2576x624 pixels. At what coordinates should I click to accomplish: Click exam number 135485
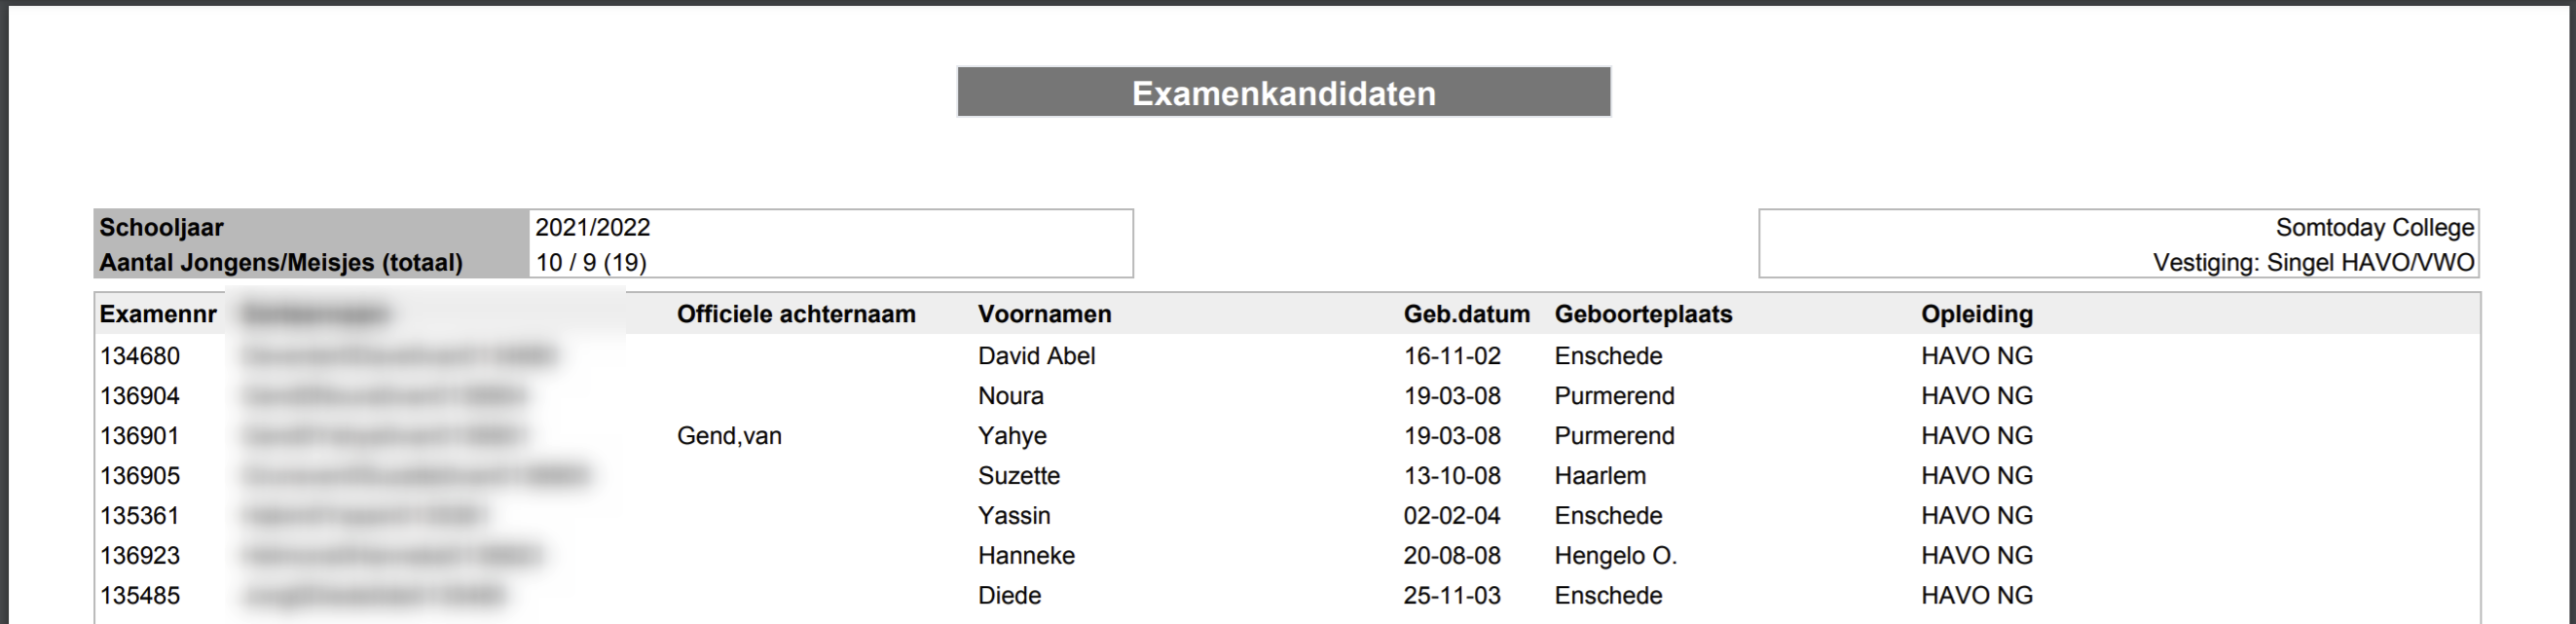coord(140,596)
